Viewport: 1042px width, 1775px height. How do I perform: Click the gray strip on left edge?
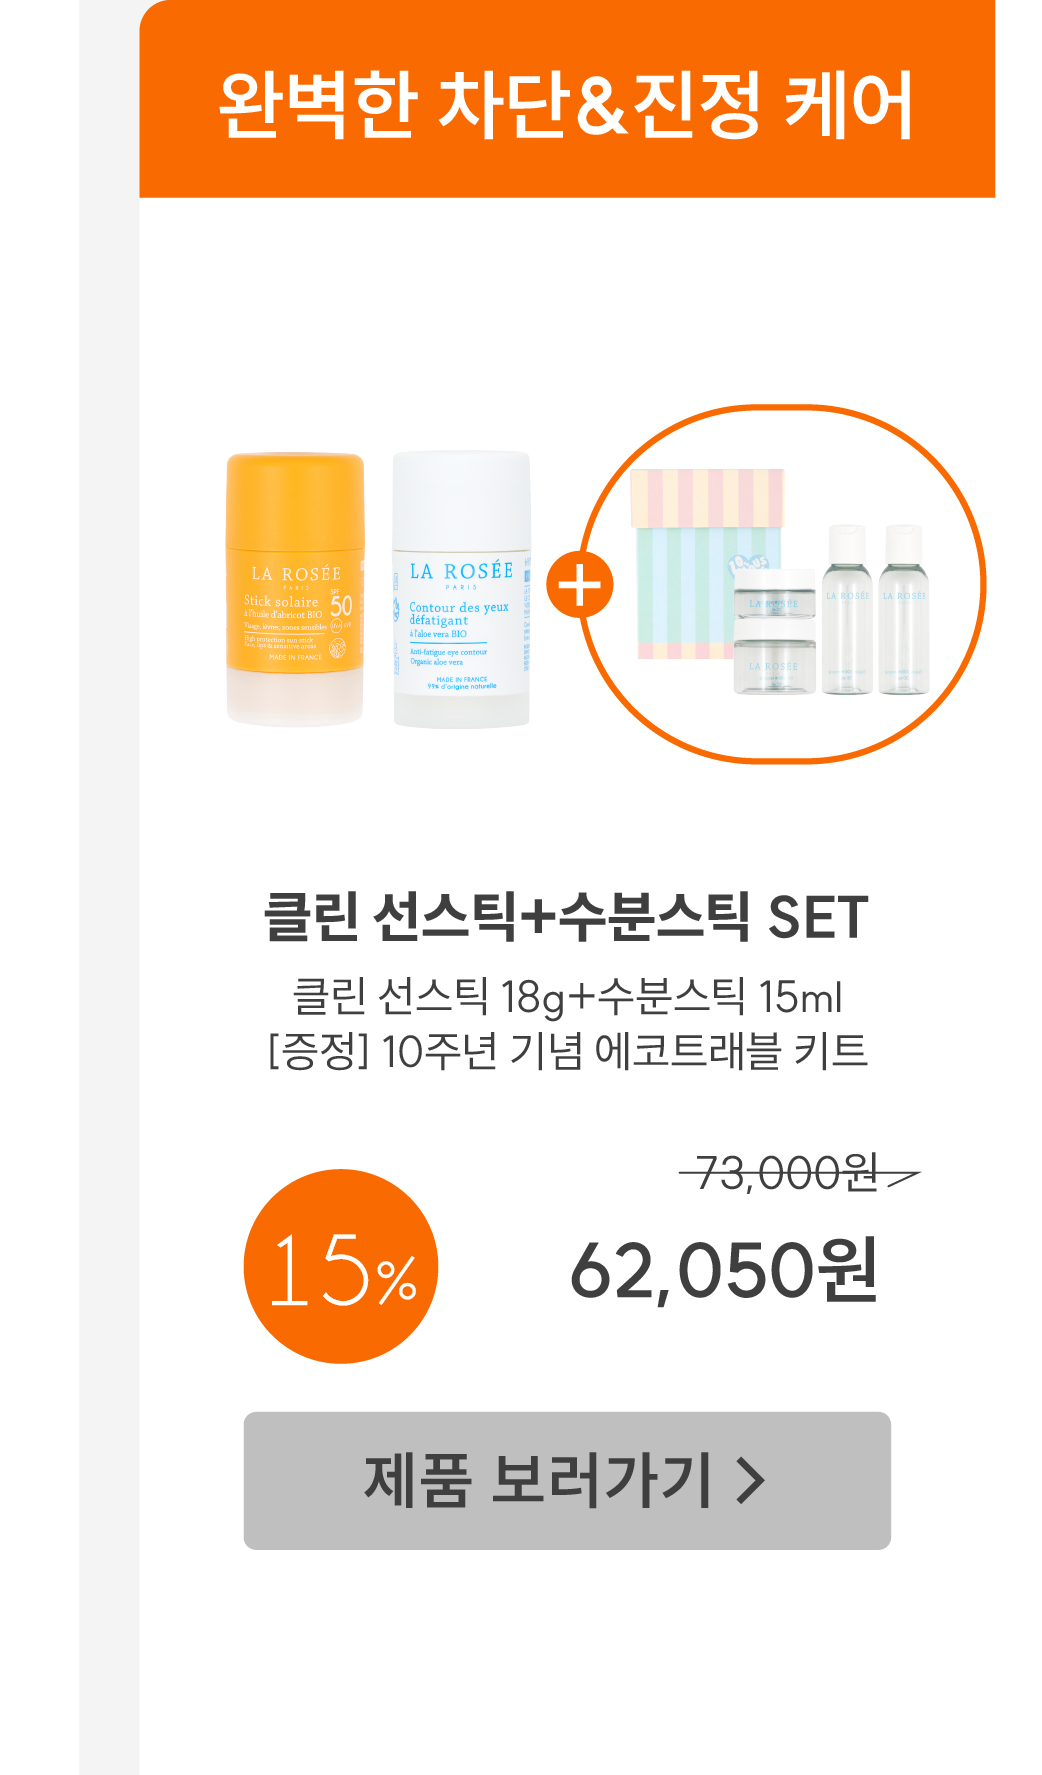[x=108, y=900]
